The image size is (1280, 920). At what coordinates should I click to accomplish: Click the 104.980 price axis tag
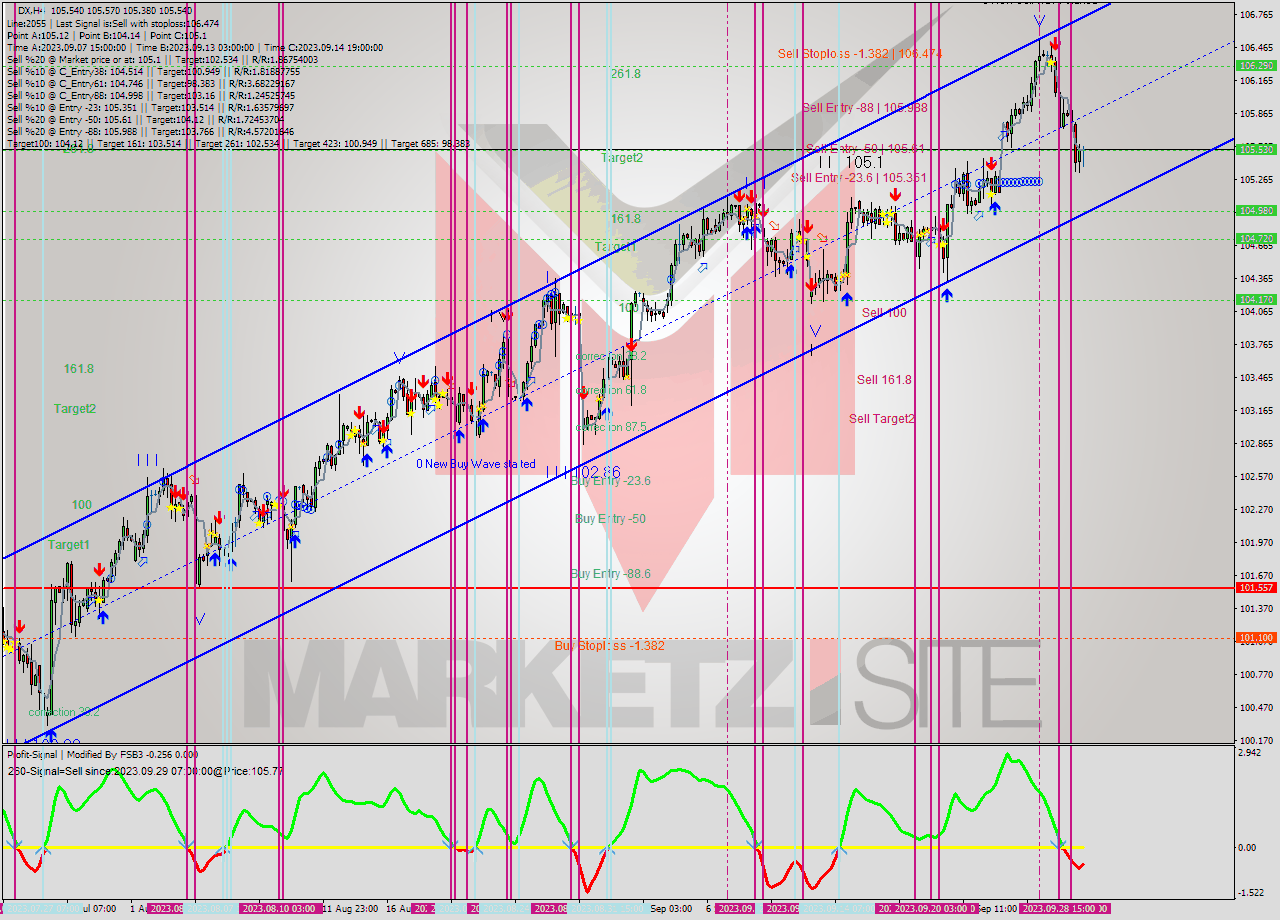pos(1256,210)
